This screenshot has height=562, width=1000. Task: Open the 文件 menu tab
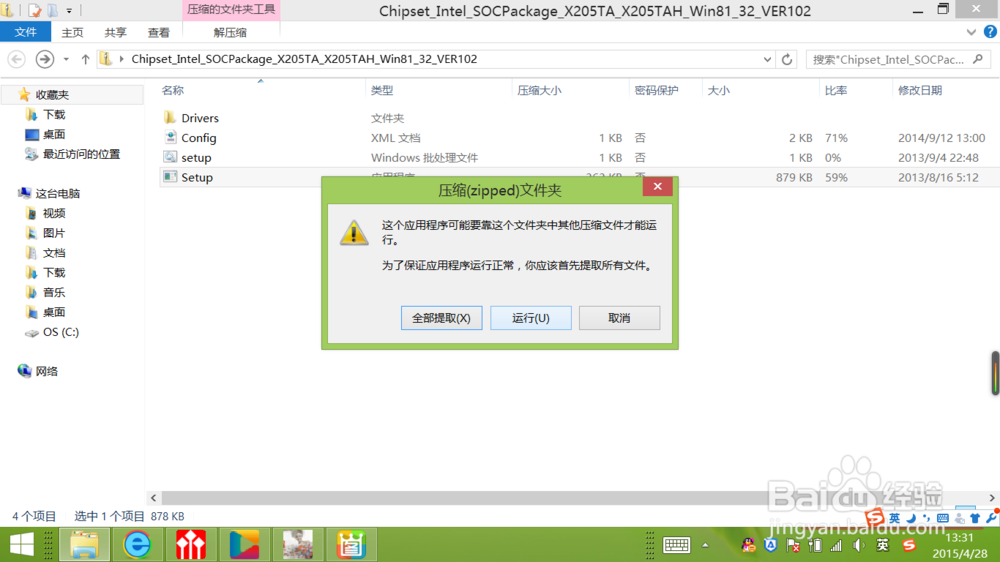[x=26, y=32]
